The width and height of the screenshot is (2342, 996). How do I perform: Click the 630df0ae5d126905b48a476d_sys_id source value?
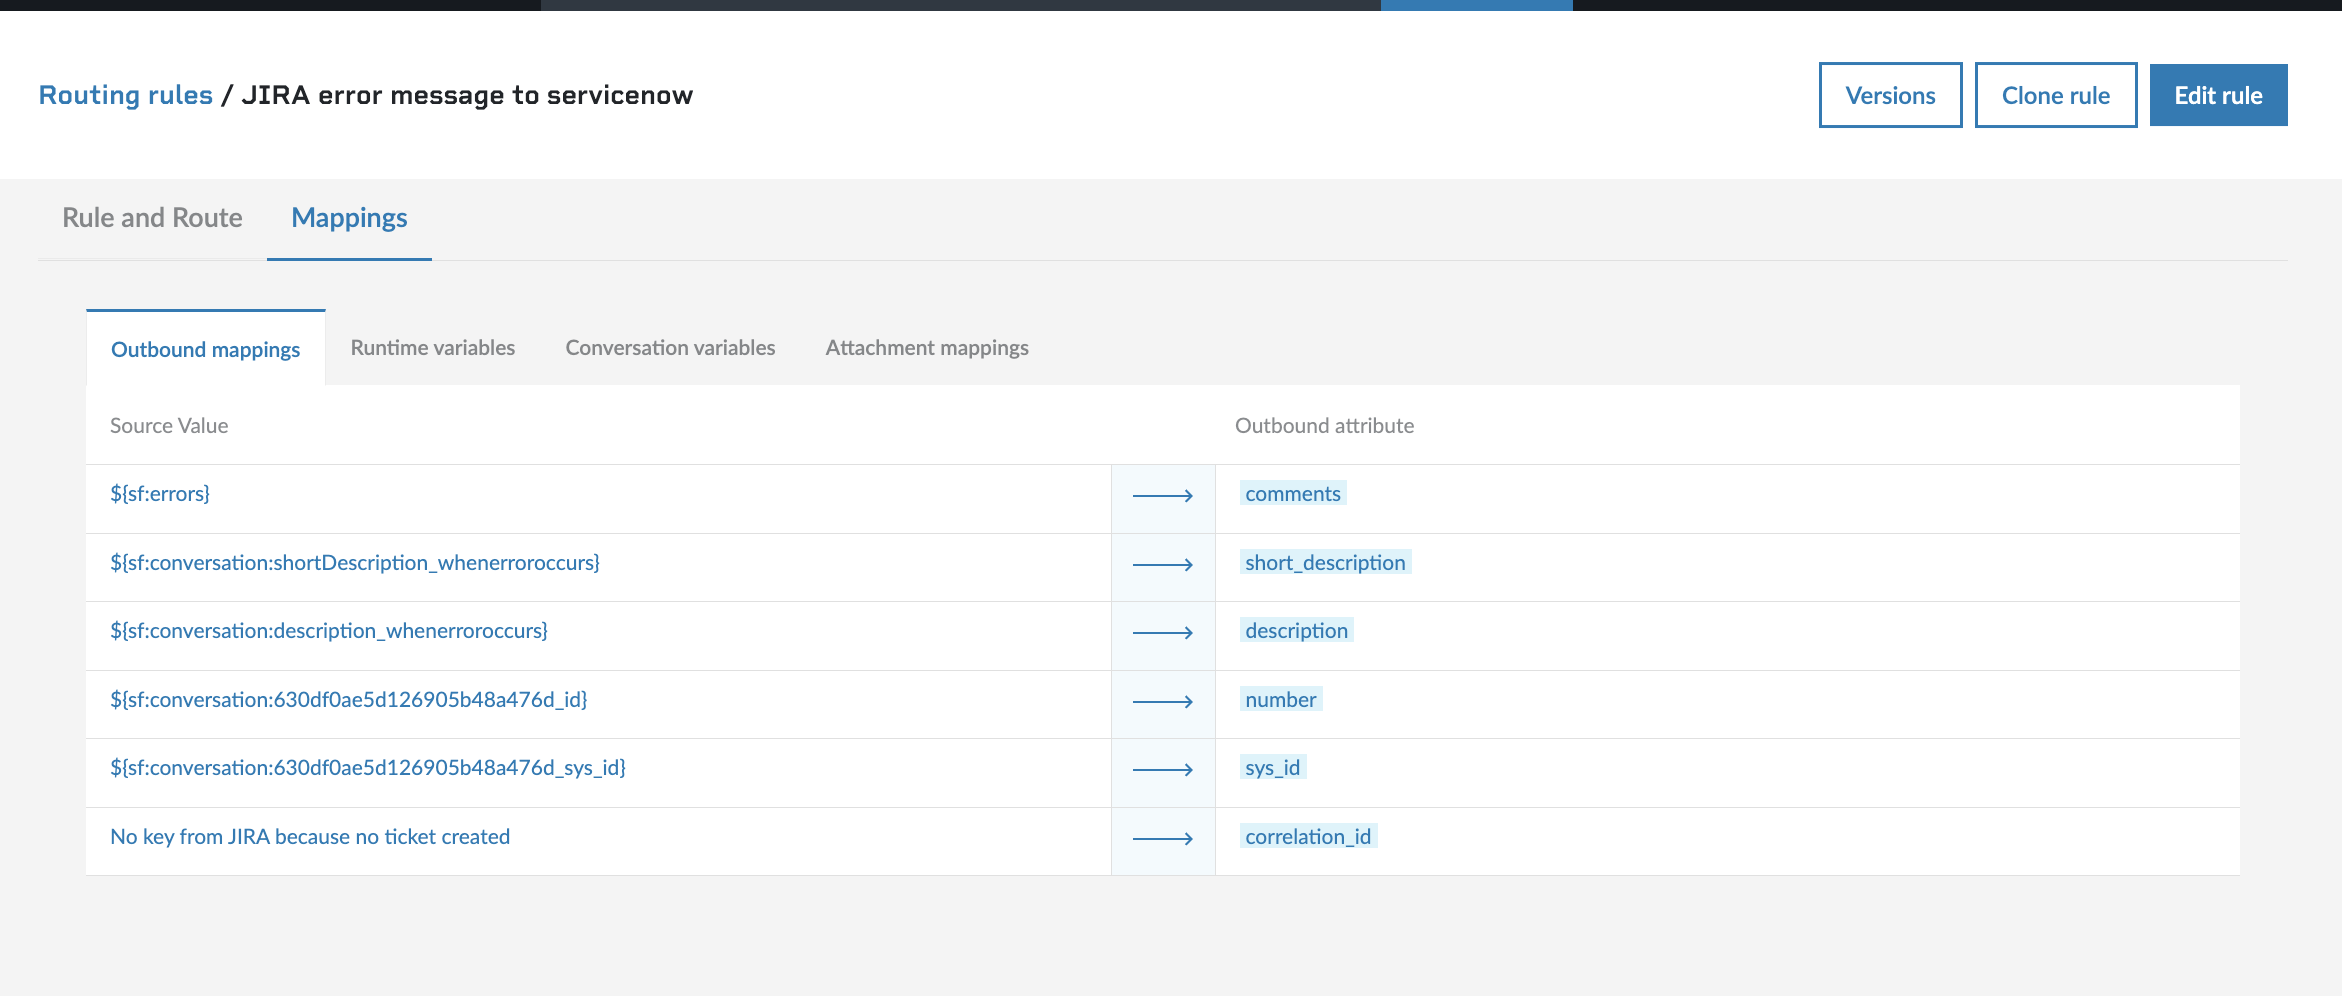tap(368, 768)
